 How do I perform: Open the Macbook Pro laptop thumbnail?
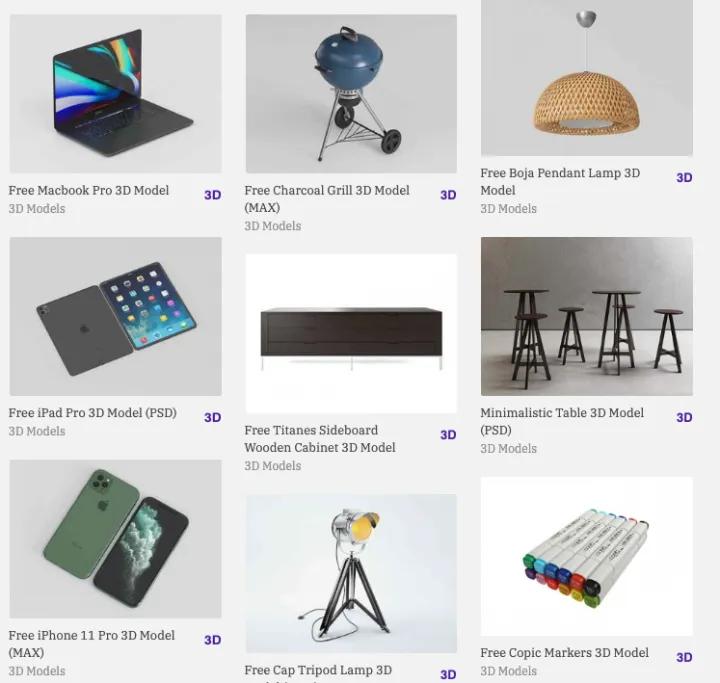click(116, 94)
